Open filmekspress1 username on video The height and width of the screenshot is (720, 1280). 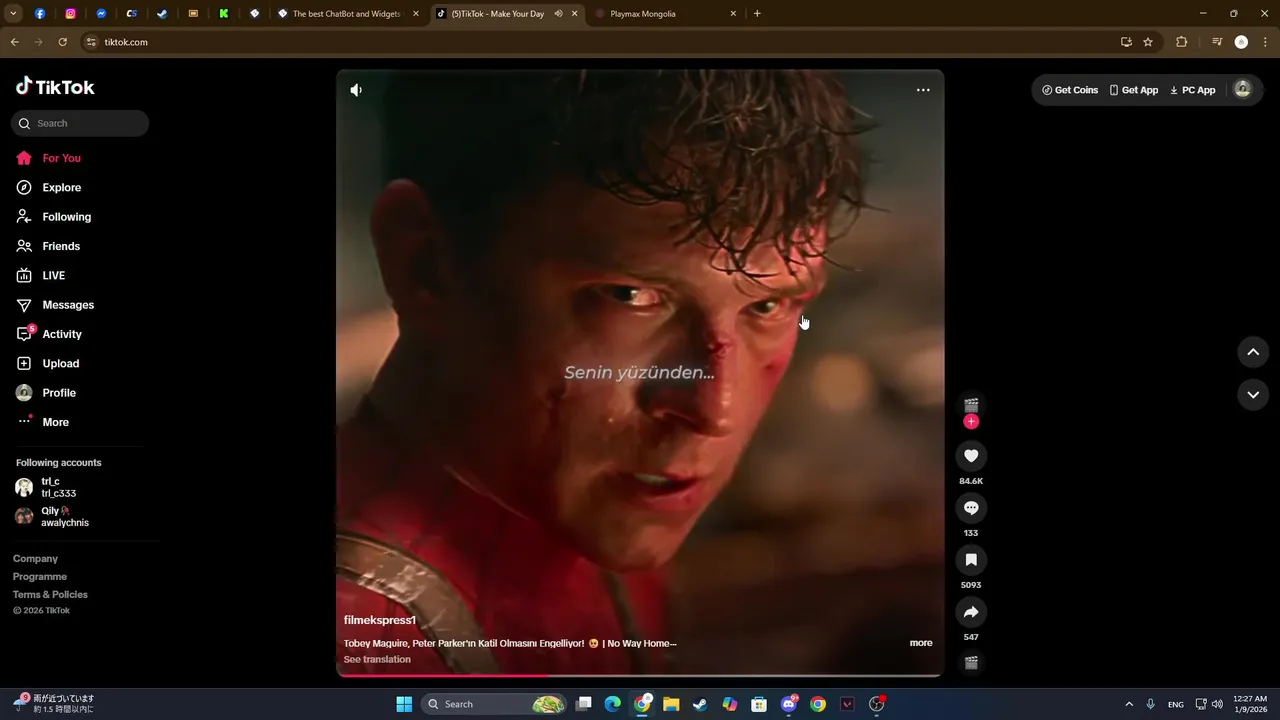(380, 621)
